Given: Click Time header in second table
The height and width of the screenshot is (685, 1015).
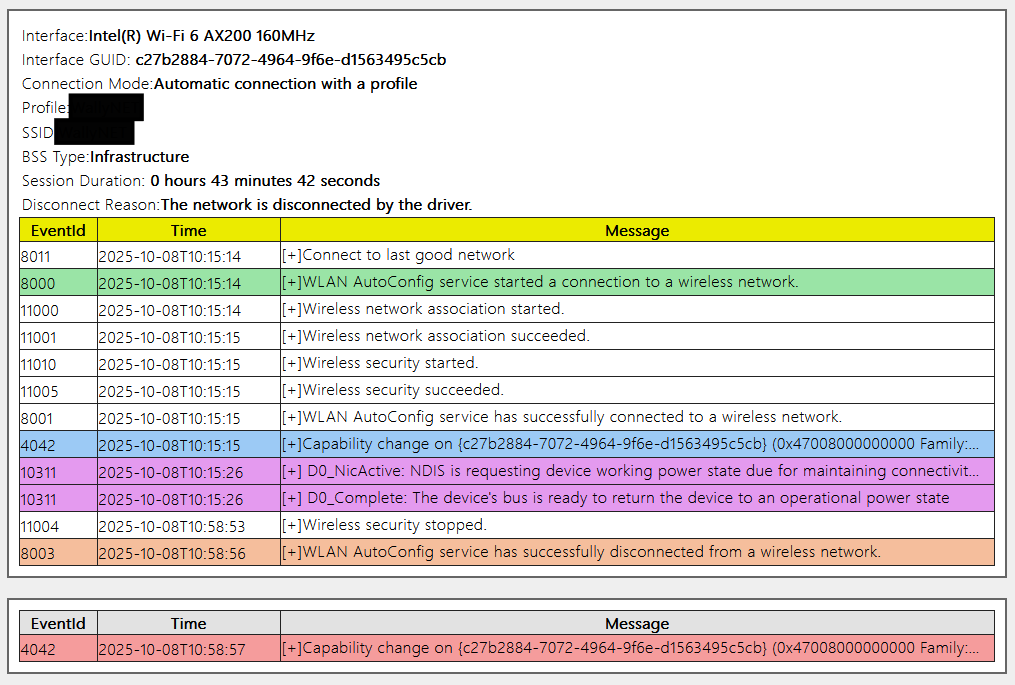Looking at the screenshot, I should [188, 623].
